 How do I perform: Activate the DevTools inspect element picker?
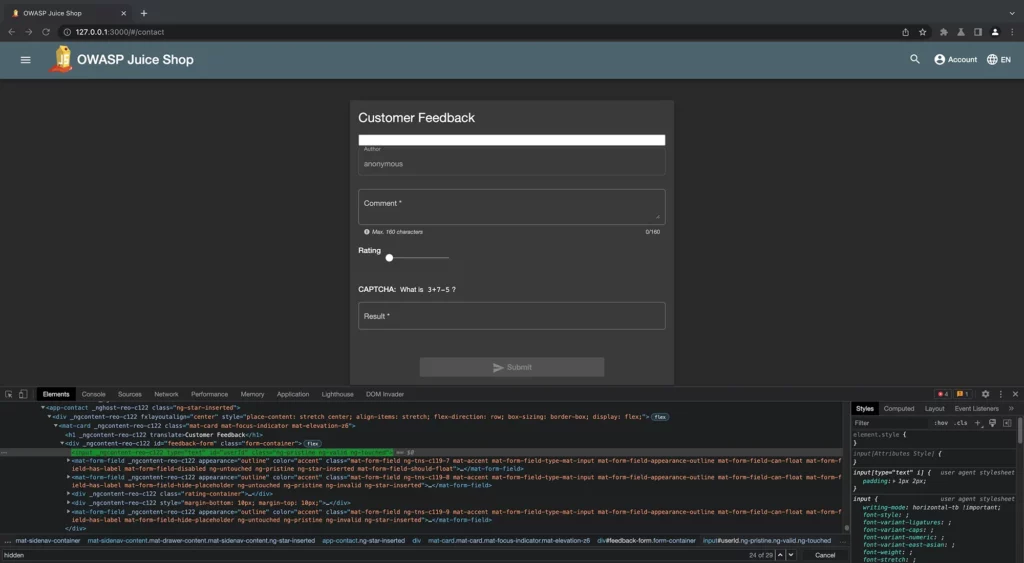click(x=8, y=394)
